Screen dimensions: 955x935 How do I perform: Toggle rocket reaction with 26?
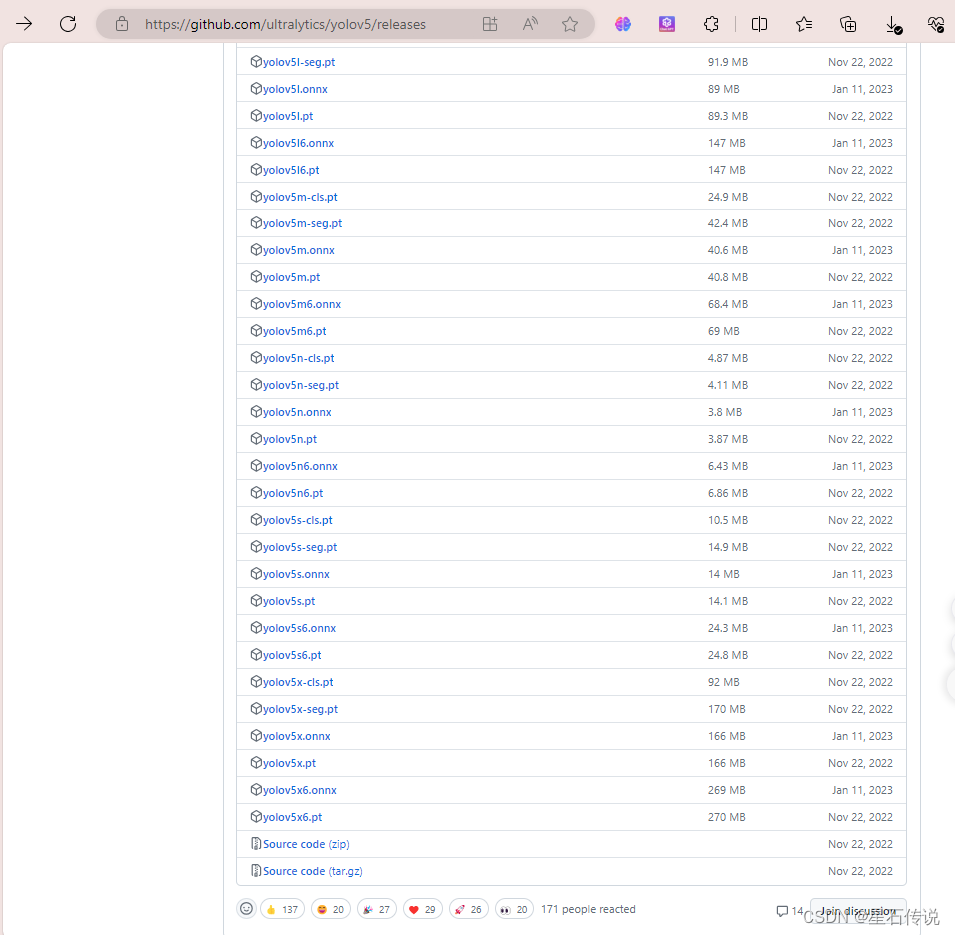[x=468, y=909]
